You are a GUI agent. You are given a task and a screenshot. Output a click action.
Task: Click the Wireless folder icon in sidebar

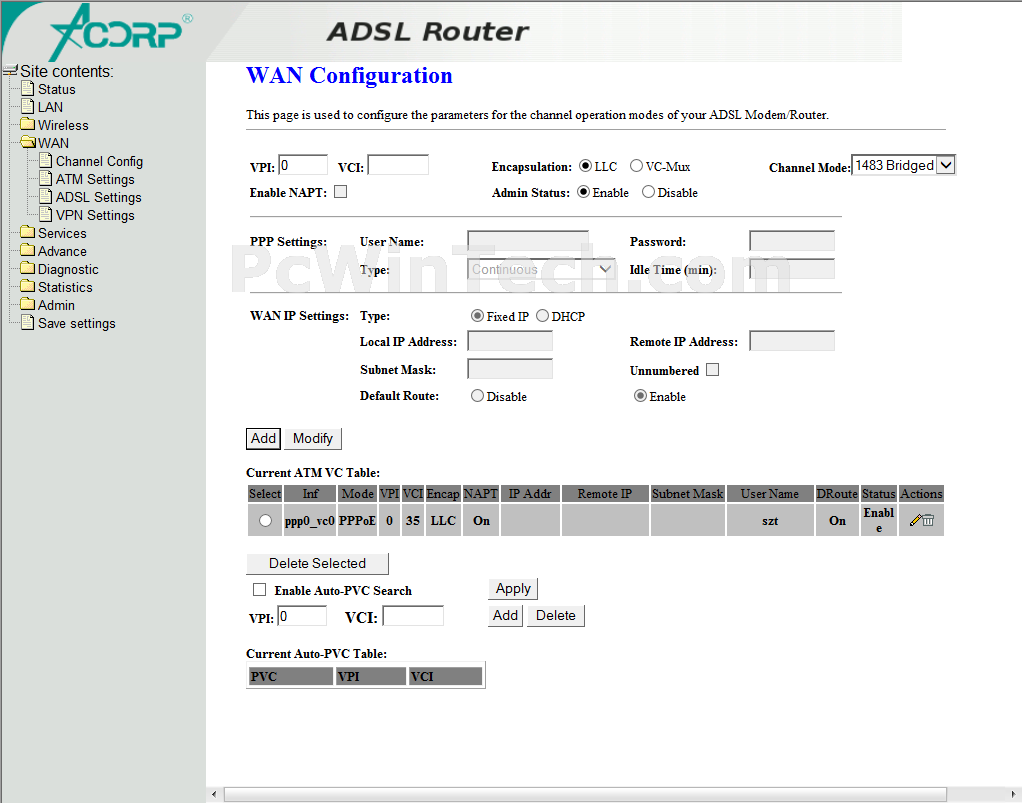[27, 125]
